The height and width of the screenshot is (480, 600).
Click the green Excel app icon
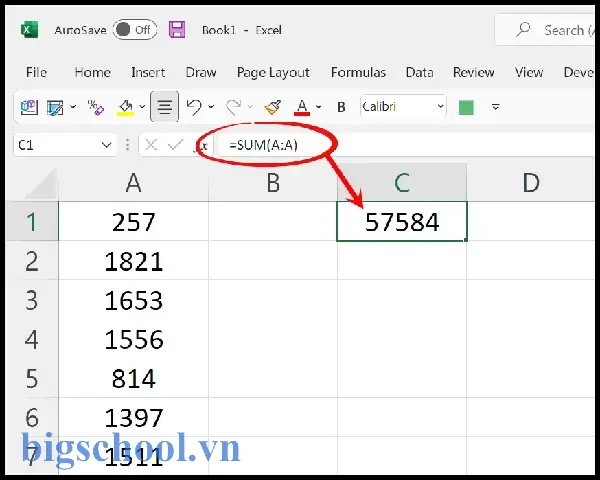29,29
